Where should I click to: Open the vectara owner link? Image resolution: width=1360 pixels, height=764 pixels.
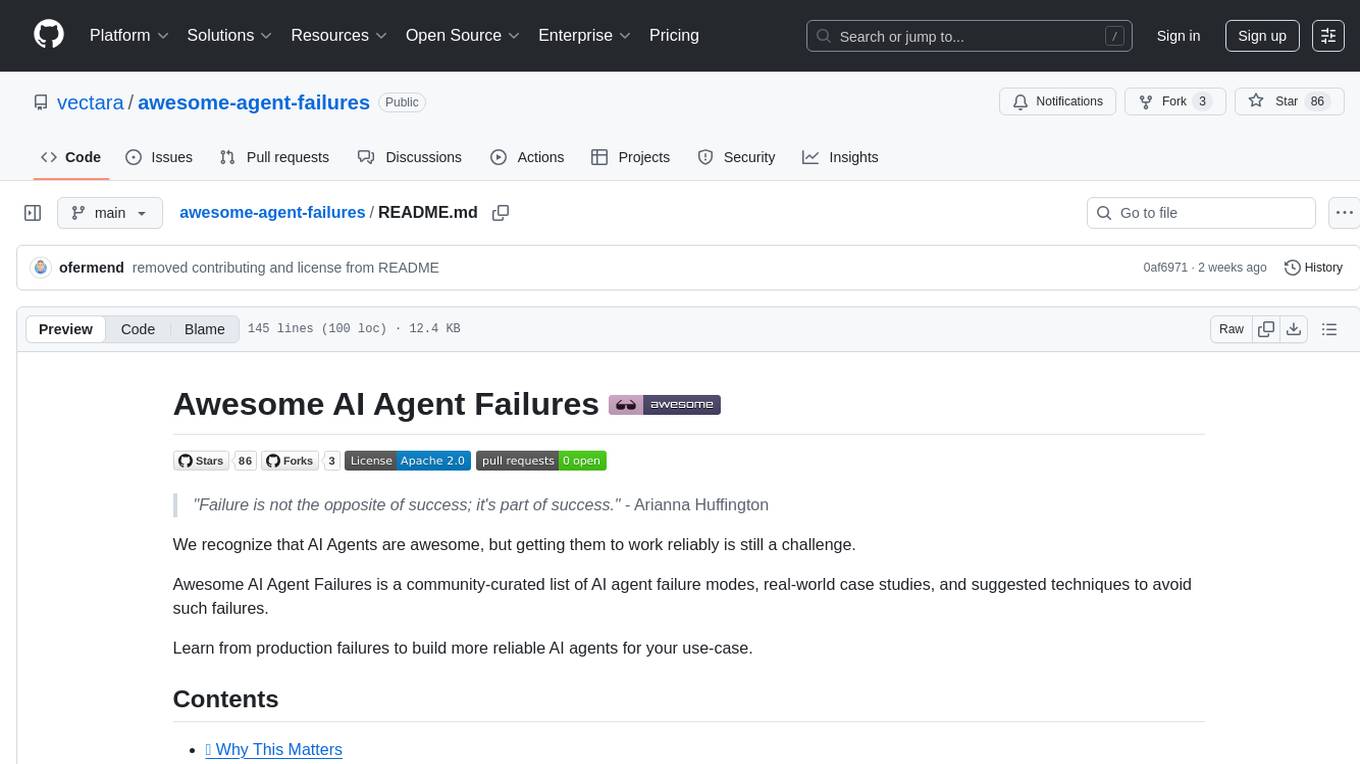(x=90, y=102)
